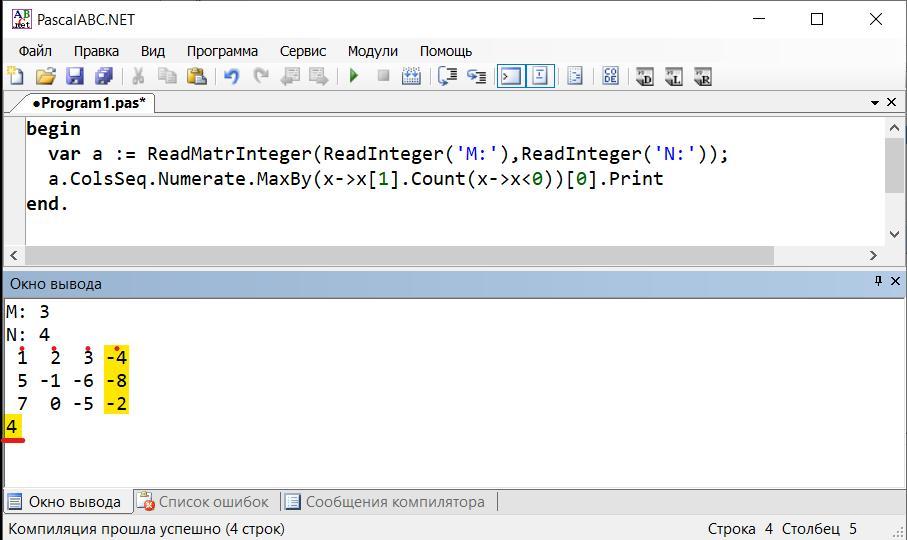Open the Программа menu
This screenshot has height=540, width=907.
[x=222, y=50]
